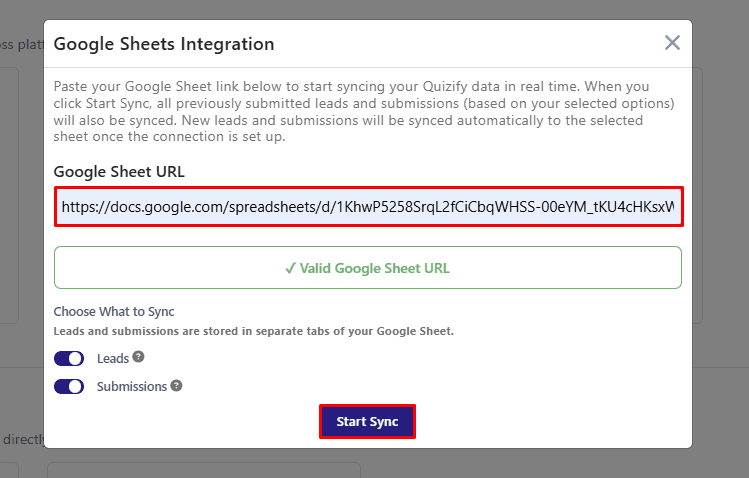Viewport: 749px width, 478px height.
Task: Click the Google Sheets Integration title
Action: (x=164, y=44)
